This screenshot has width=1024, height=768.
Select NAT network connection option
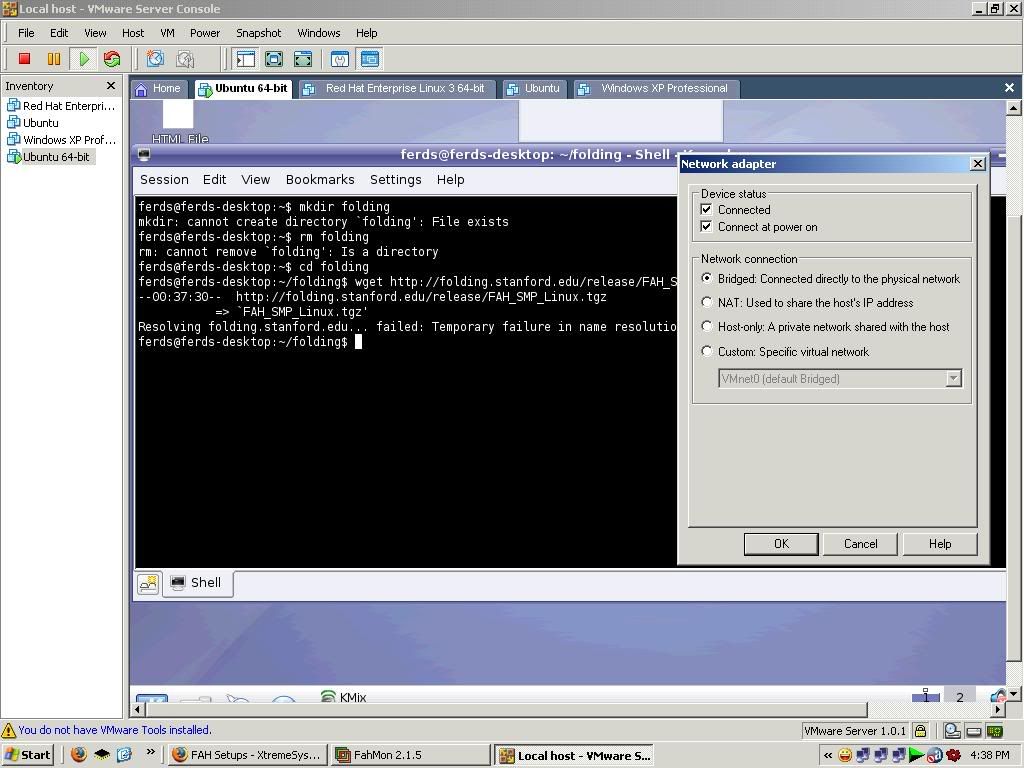tap(707, 302)
